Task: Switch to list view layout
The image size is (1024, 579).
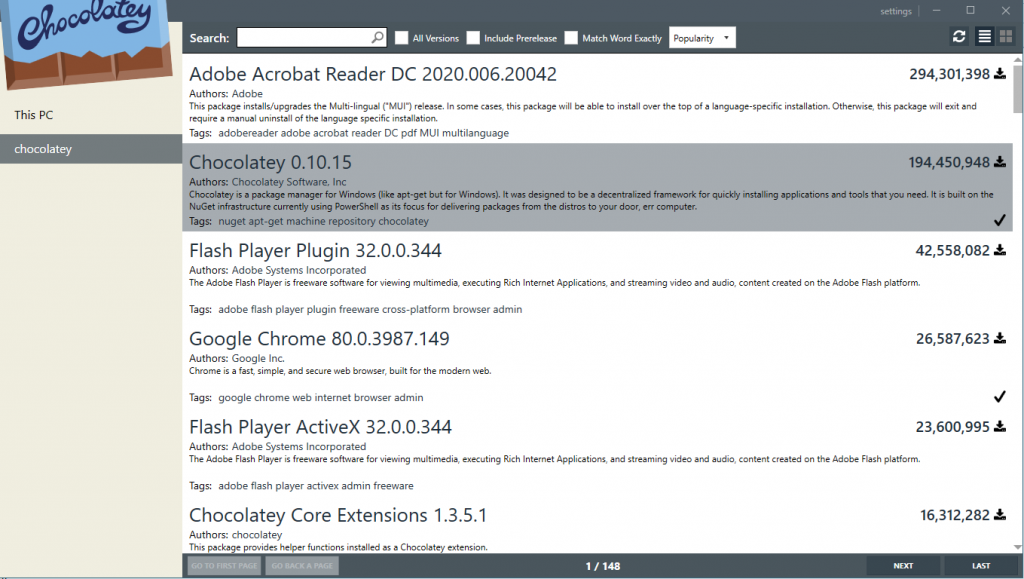Action: click(984, 37)
